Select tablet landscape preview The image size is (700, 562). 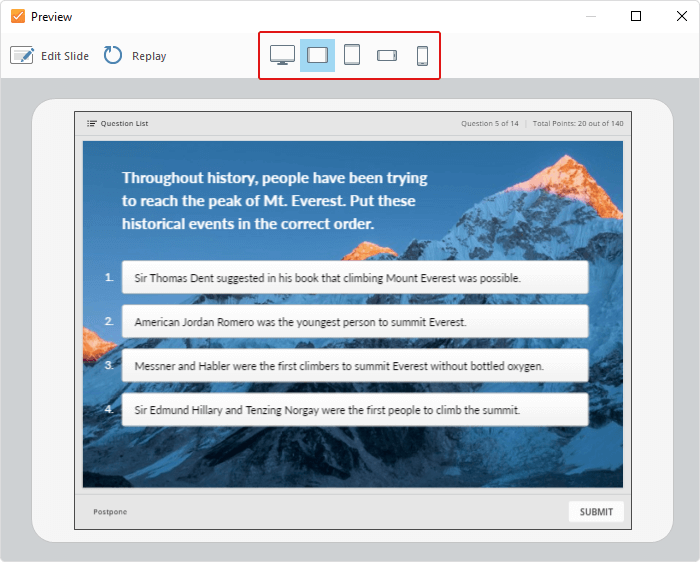317,55
